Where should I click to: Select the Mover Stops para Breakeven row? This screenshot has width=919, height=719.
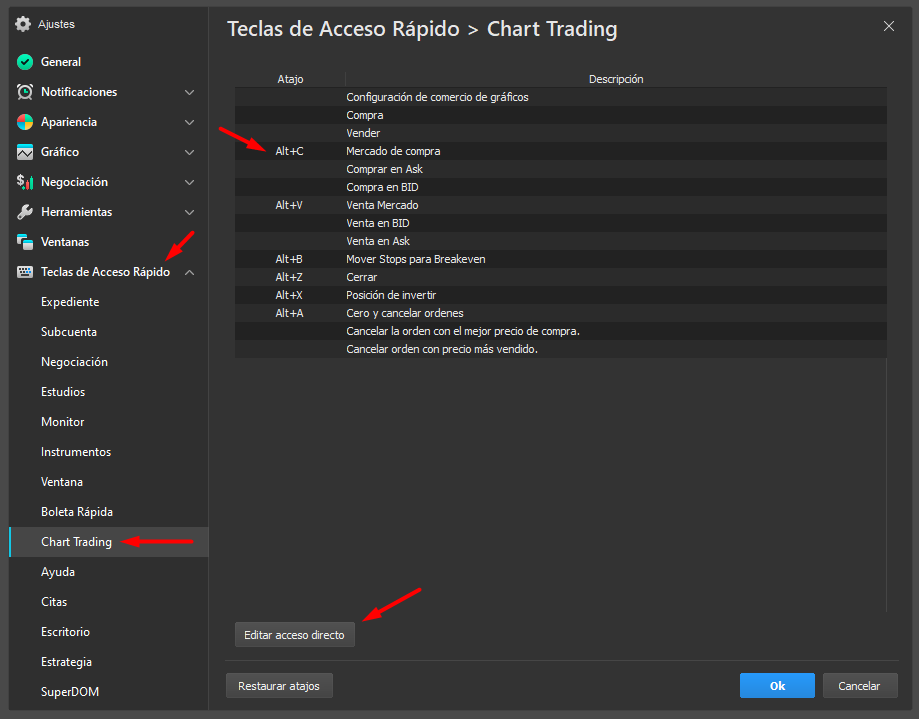[x=560, y=259]
